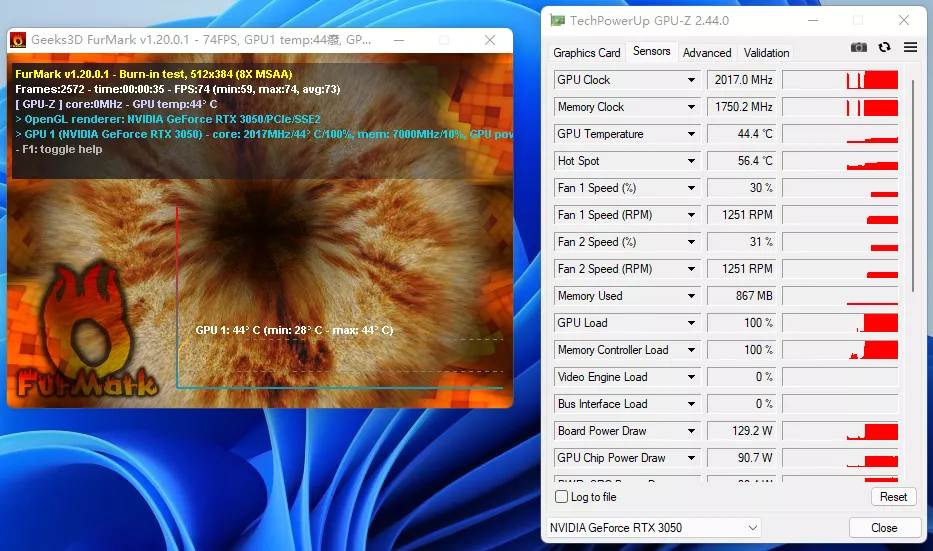Click the 56.4 °C Hot Spot value
This screenshot has width=933, height=551.
point(741,161)
